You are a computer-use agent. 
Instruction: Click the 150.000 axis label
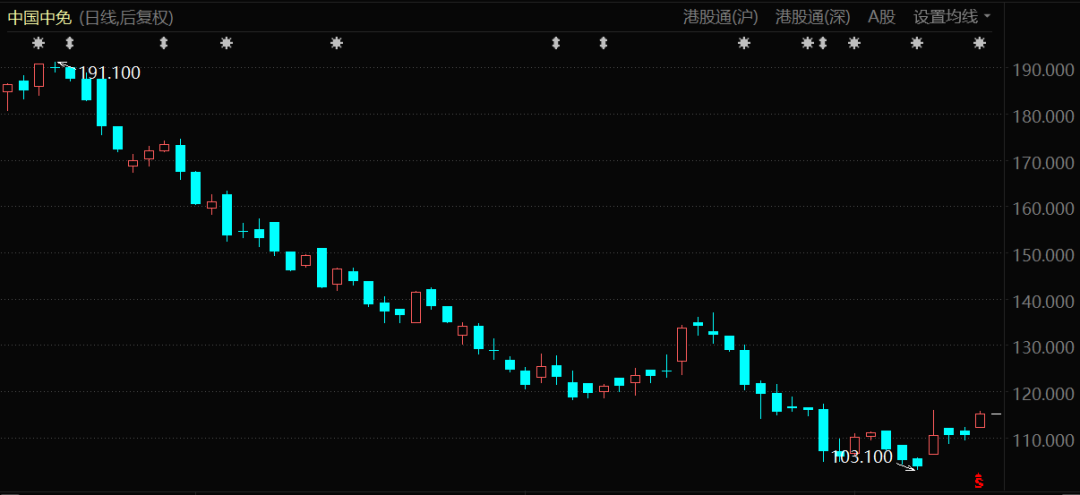tap(1042, 255)
